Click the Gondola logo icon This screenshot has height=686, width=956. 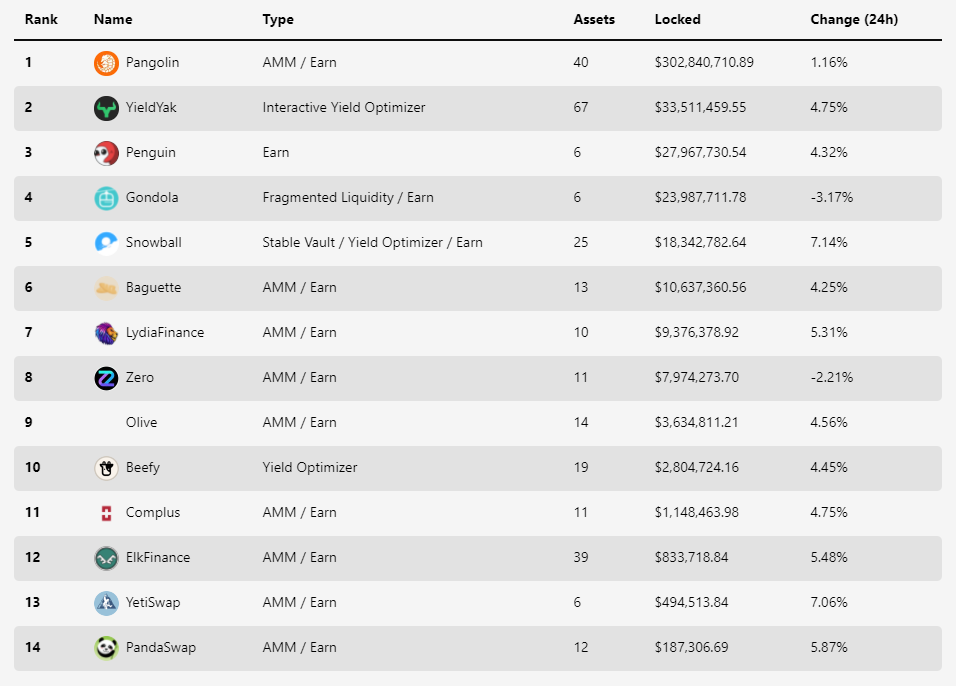(x=106, y=198)
